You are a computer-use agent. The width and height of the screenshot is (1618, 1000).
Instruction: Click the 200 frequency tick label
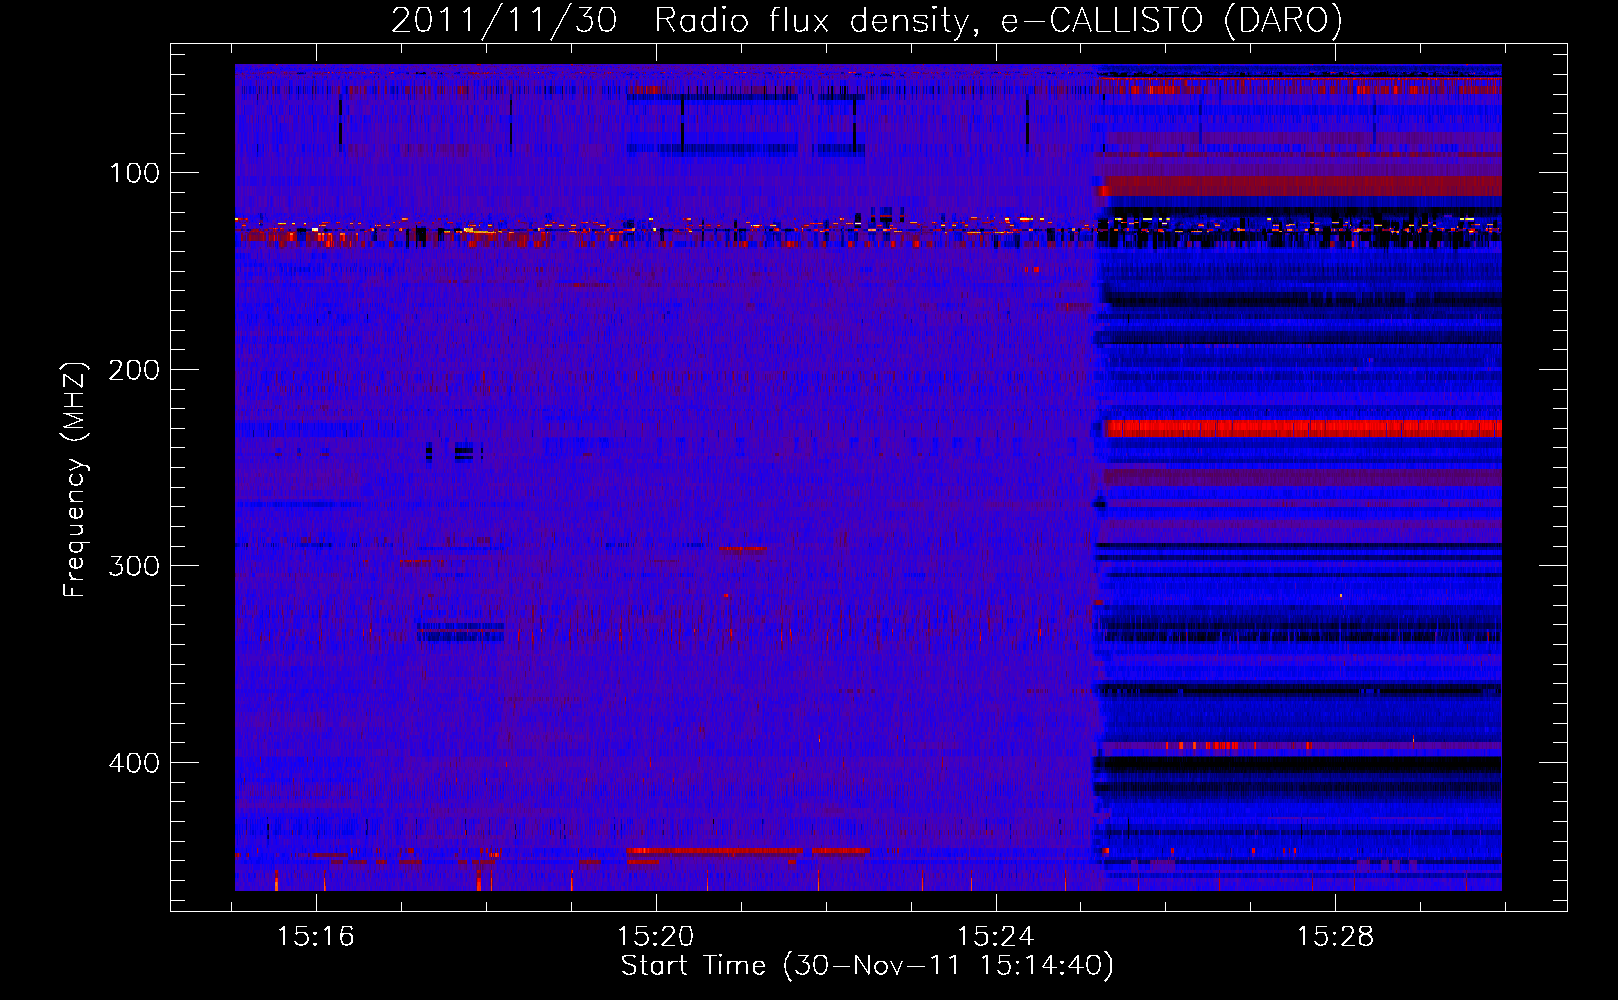134,370
